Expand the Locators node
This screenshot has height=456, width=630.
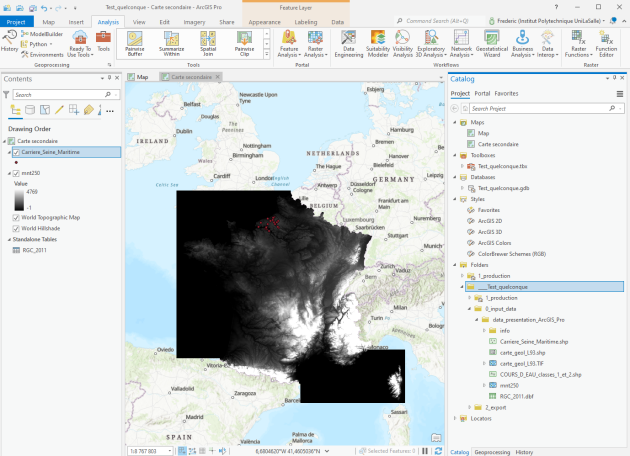tap(455, 418)
